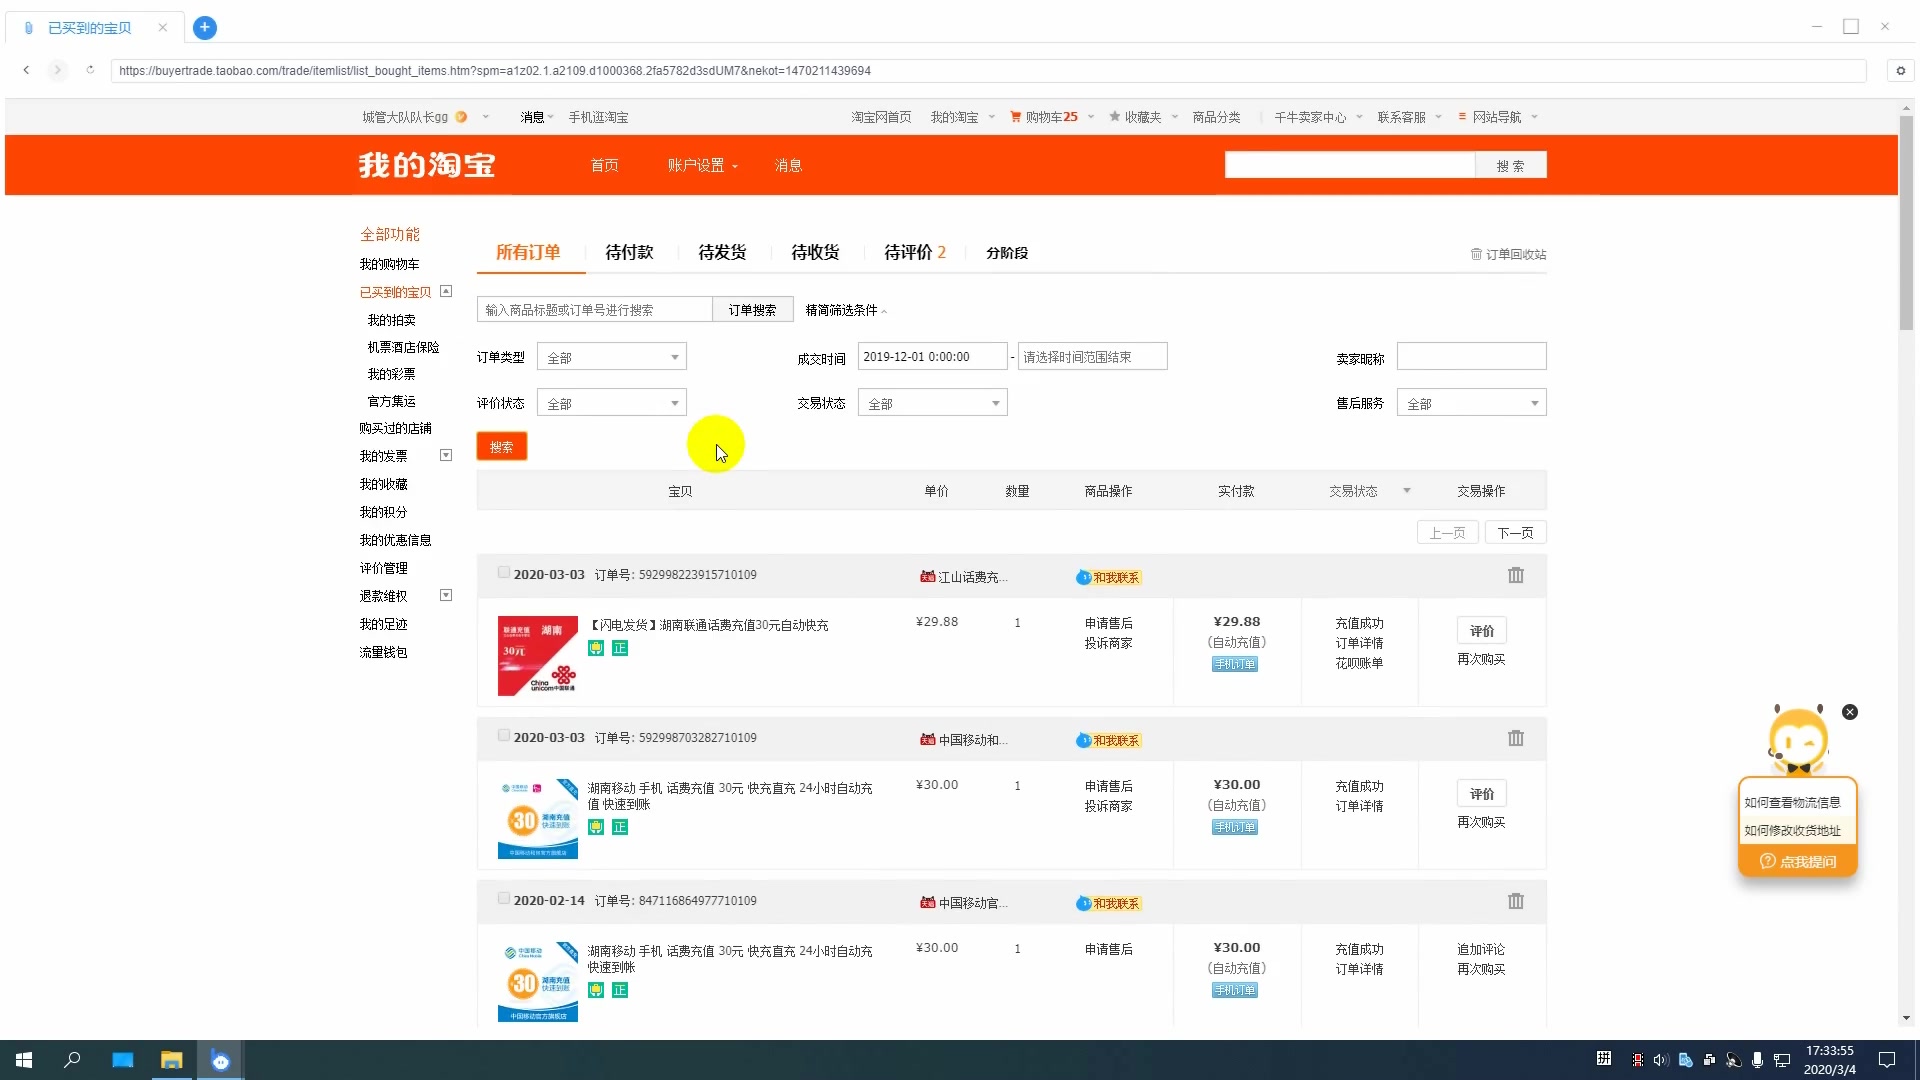
Task: Select checkbox for order 592998703282710109
Action: click(x=504, y=736)
